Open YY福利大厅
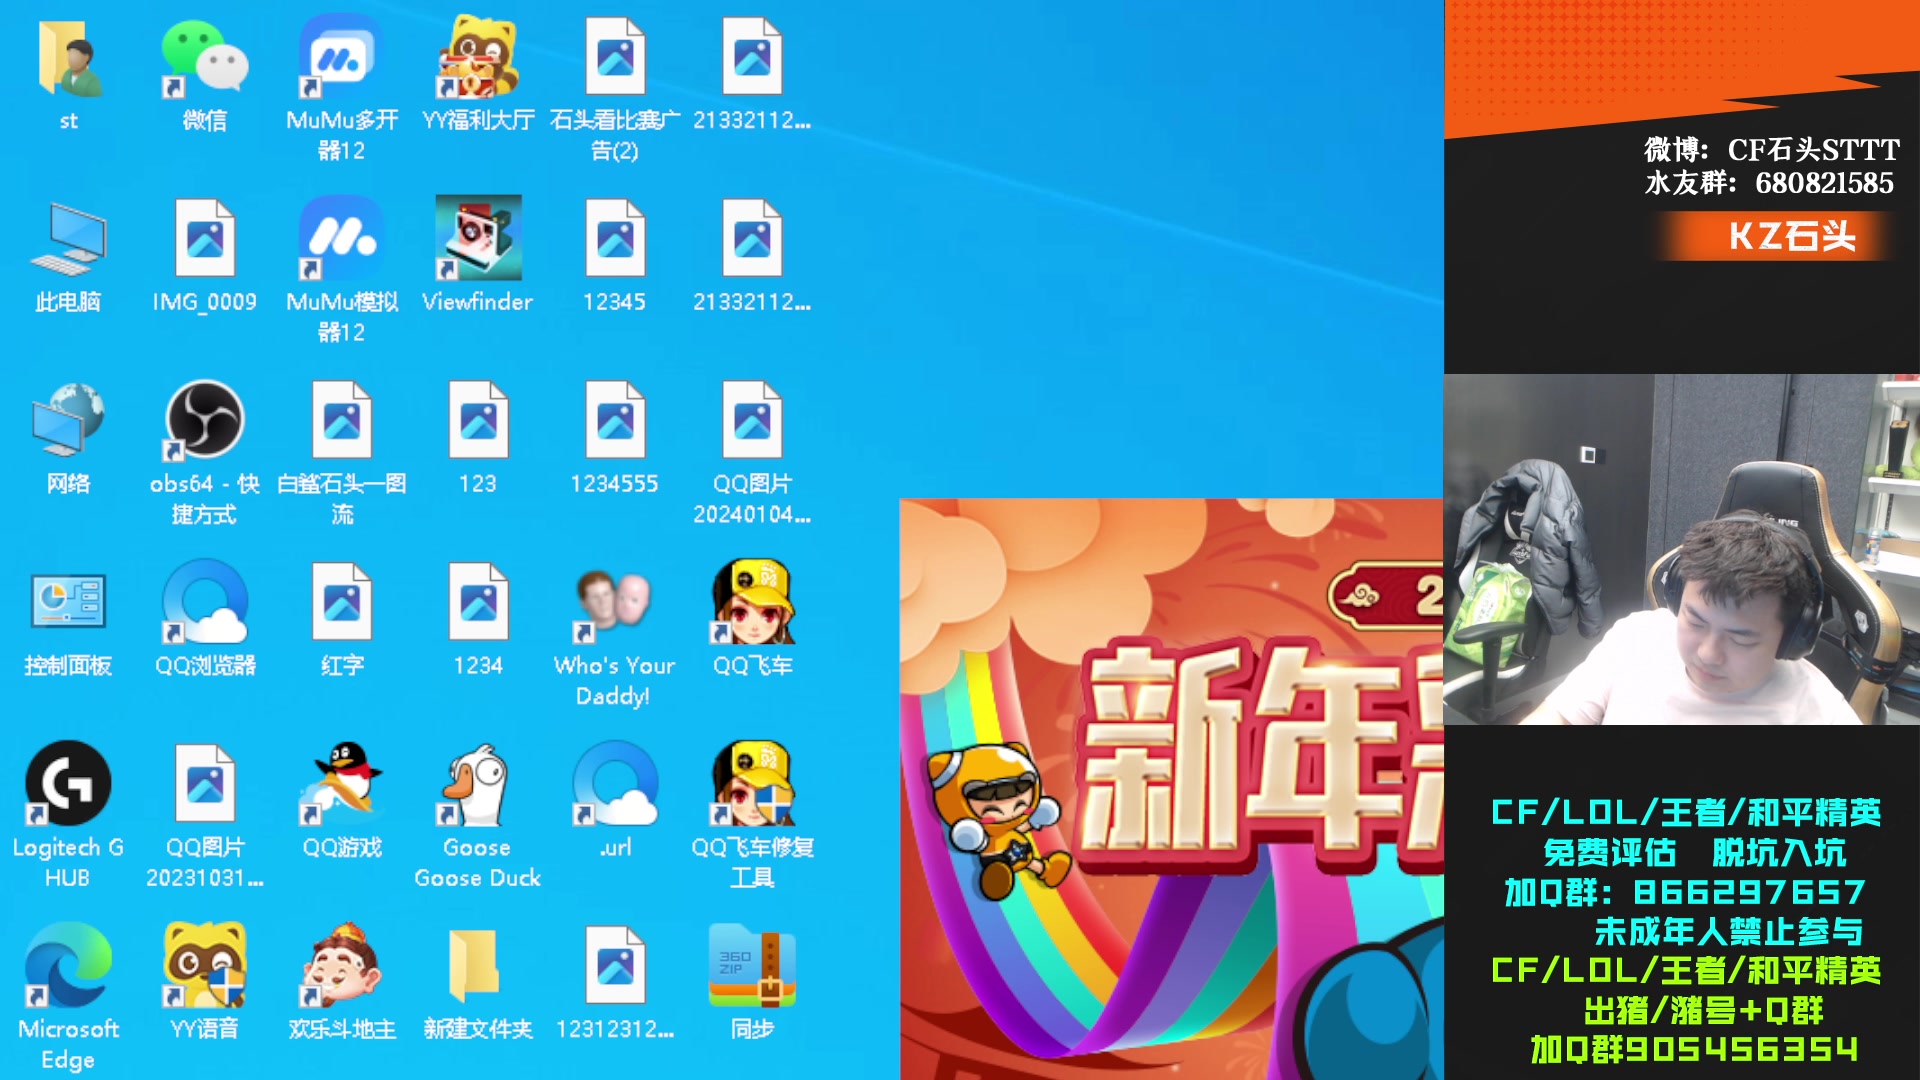 tap(477, 60)
